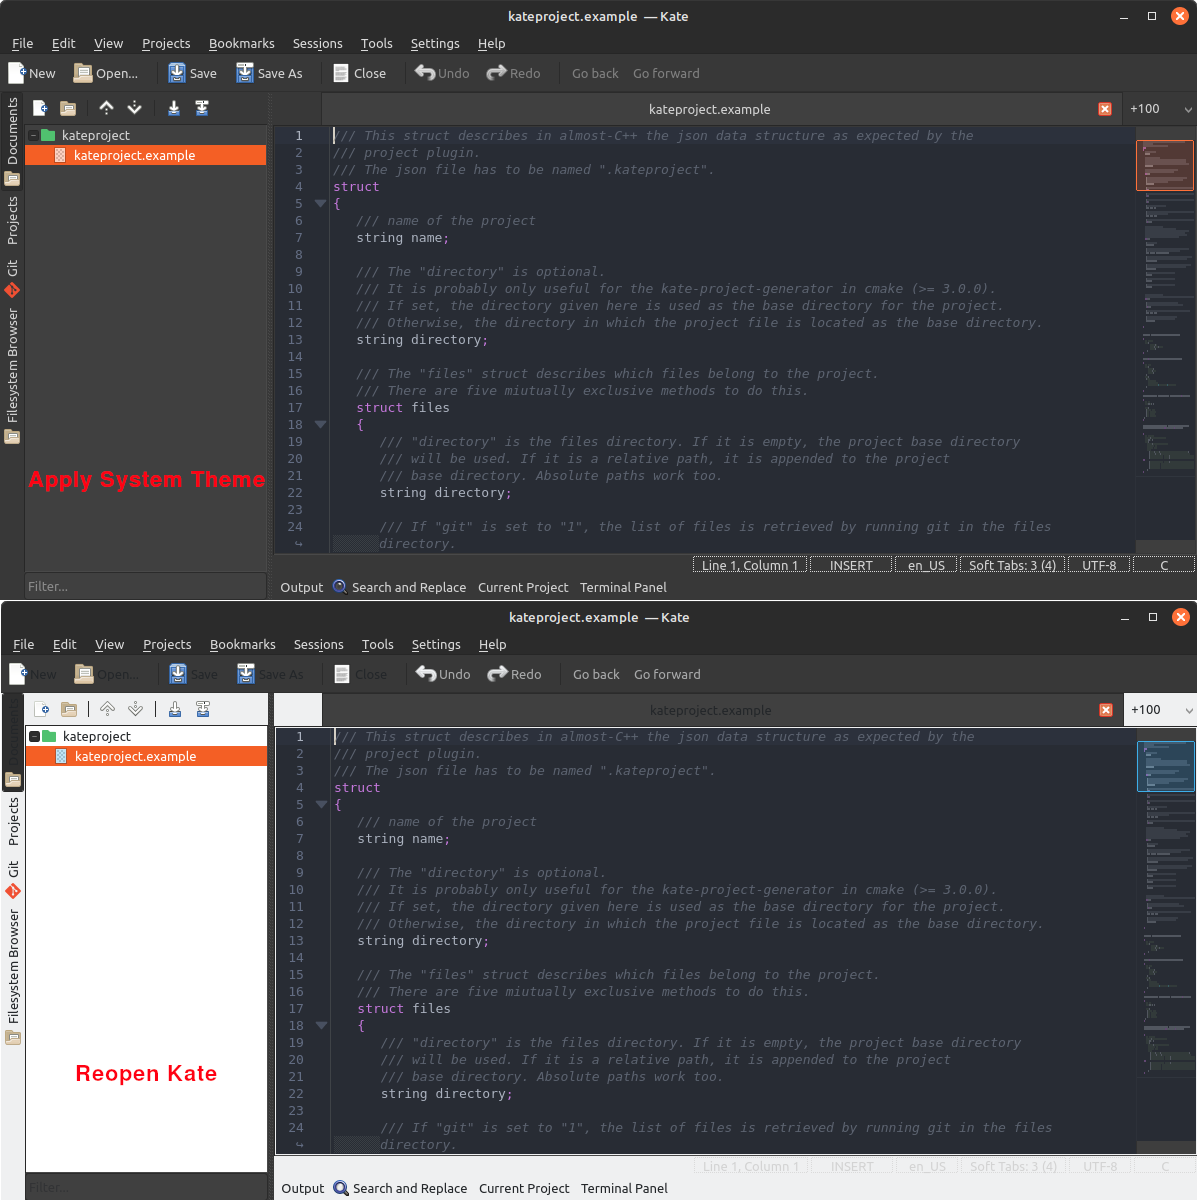This screenshot has height=1200, width=1197.
Task: Click minimap scrollbar in lower Kate editor
Action: tap(1166, 940)
